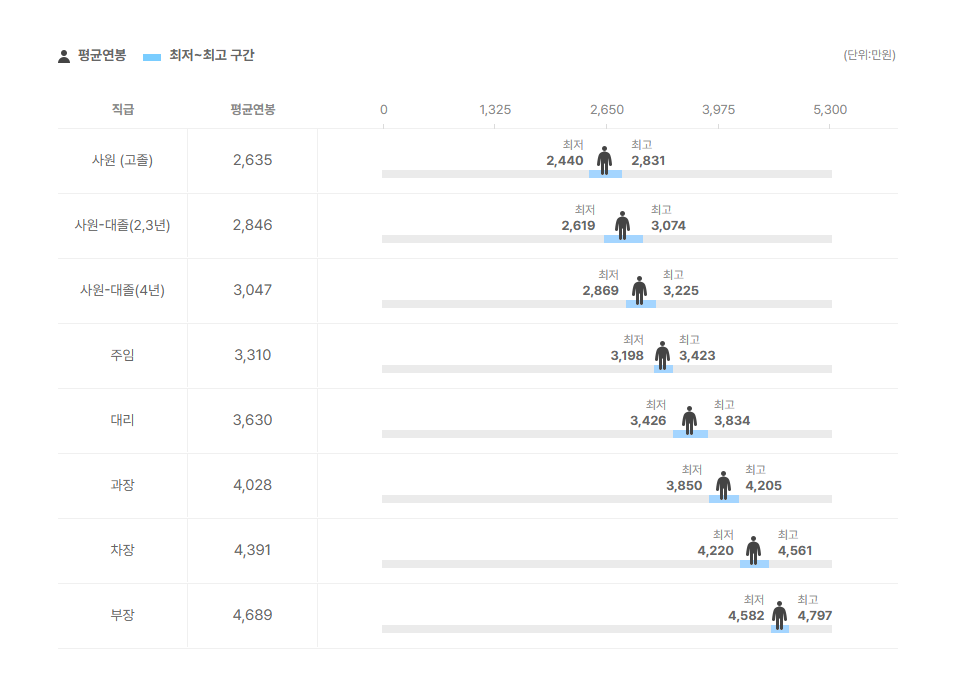Viewport: 955px width, 696px height.
Task: Select the person icon in 사원-대졸(2,3년) row
Action: [x=622, y=225]
